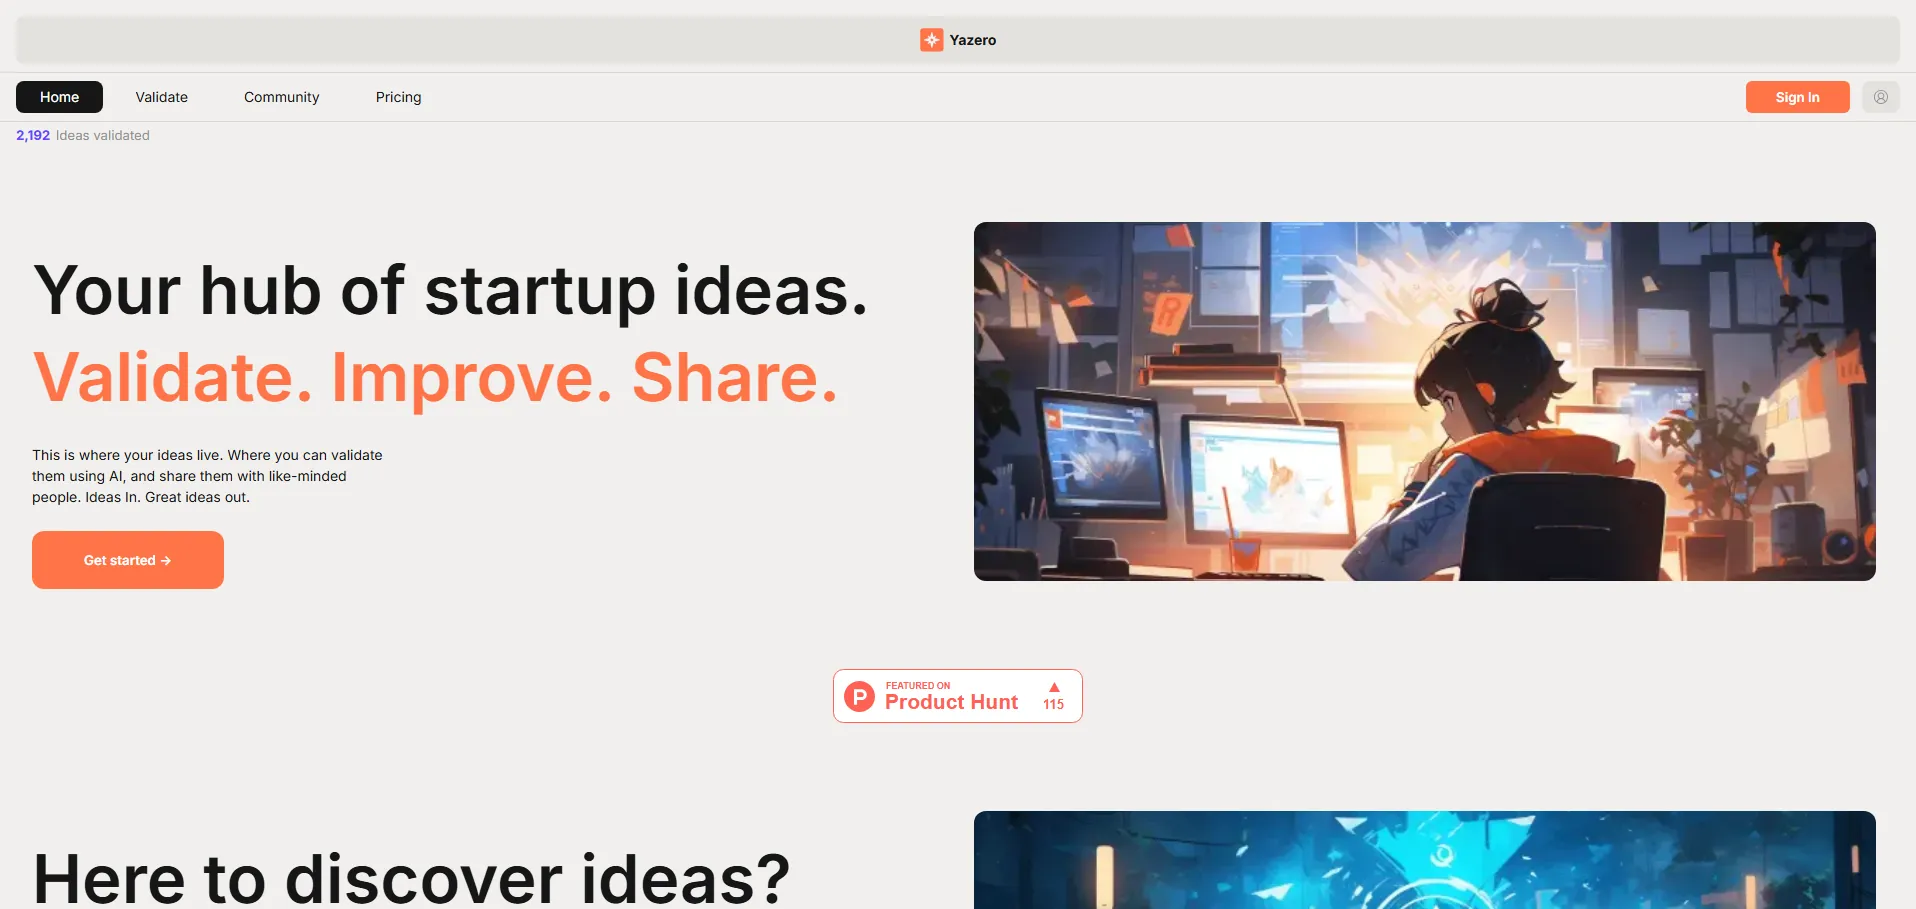Click the arrow on Get started
Screen dimensions: 1916x909
pyautogui.click(x=166, y=561)
